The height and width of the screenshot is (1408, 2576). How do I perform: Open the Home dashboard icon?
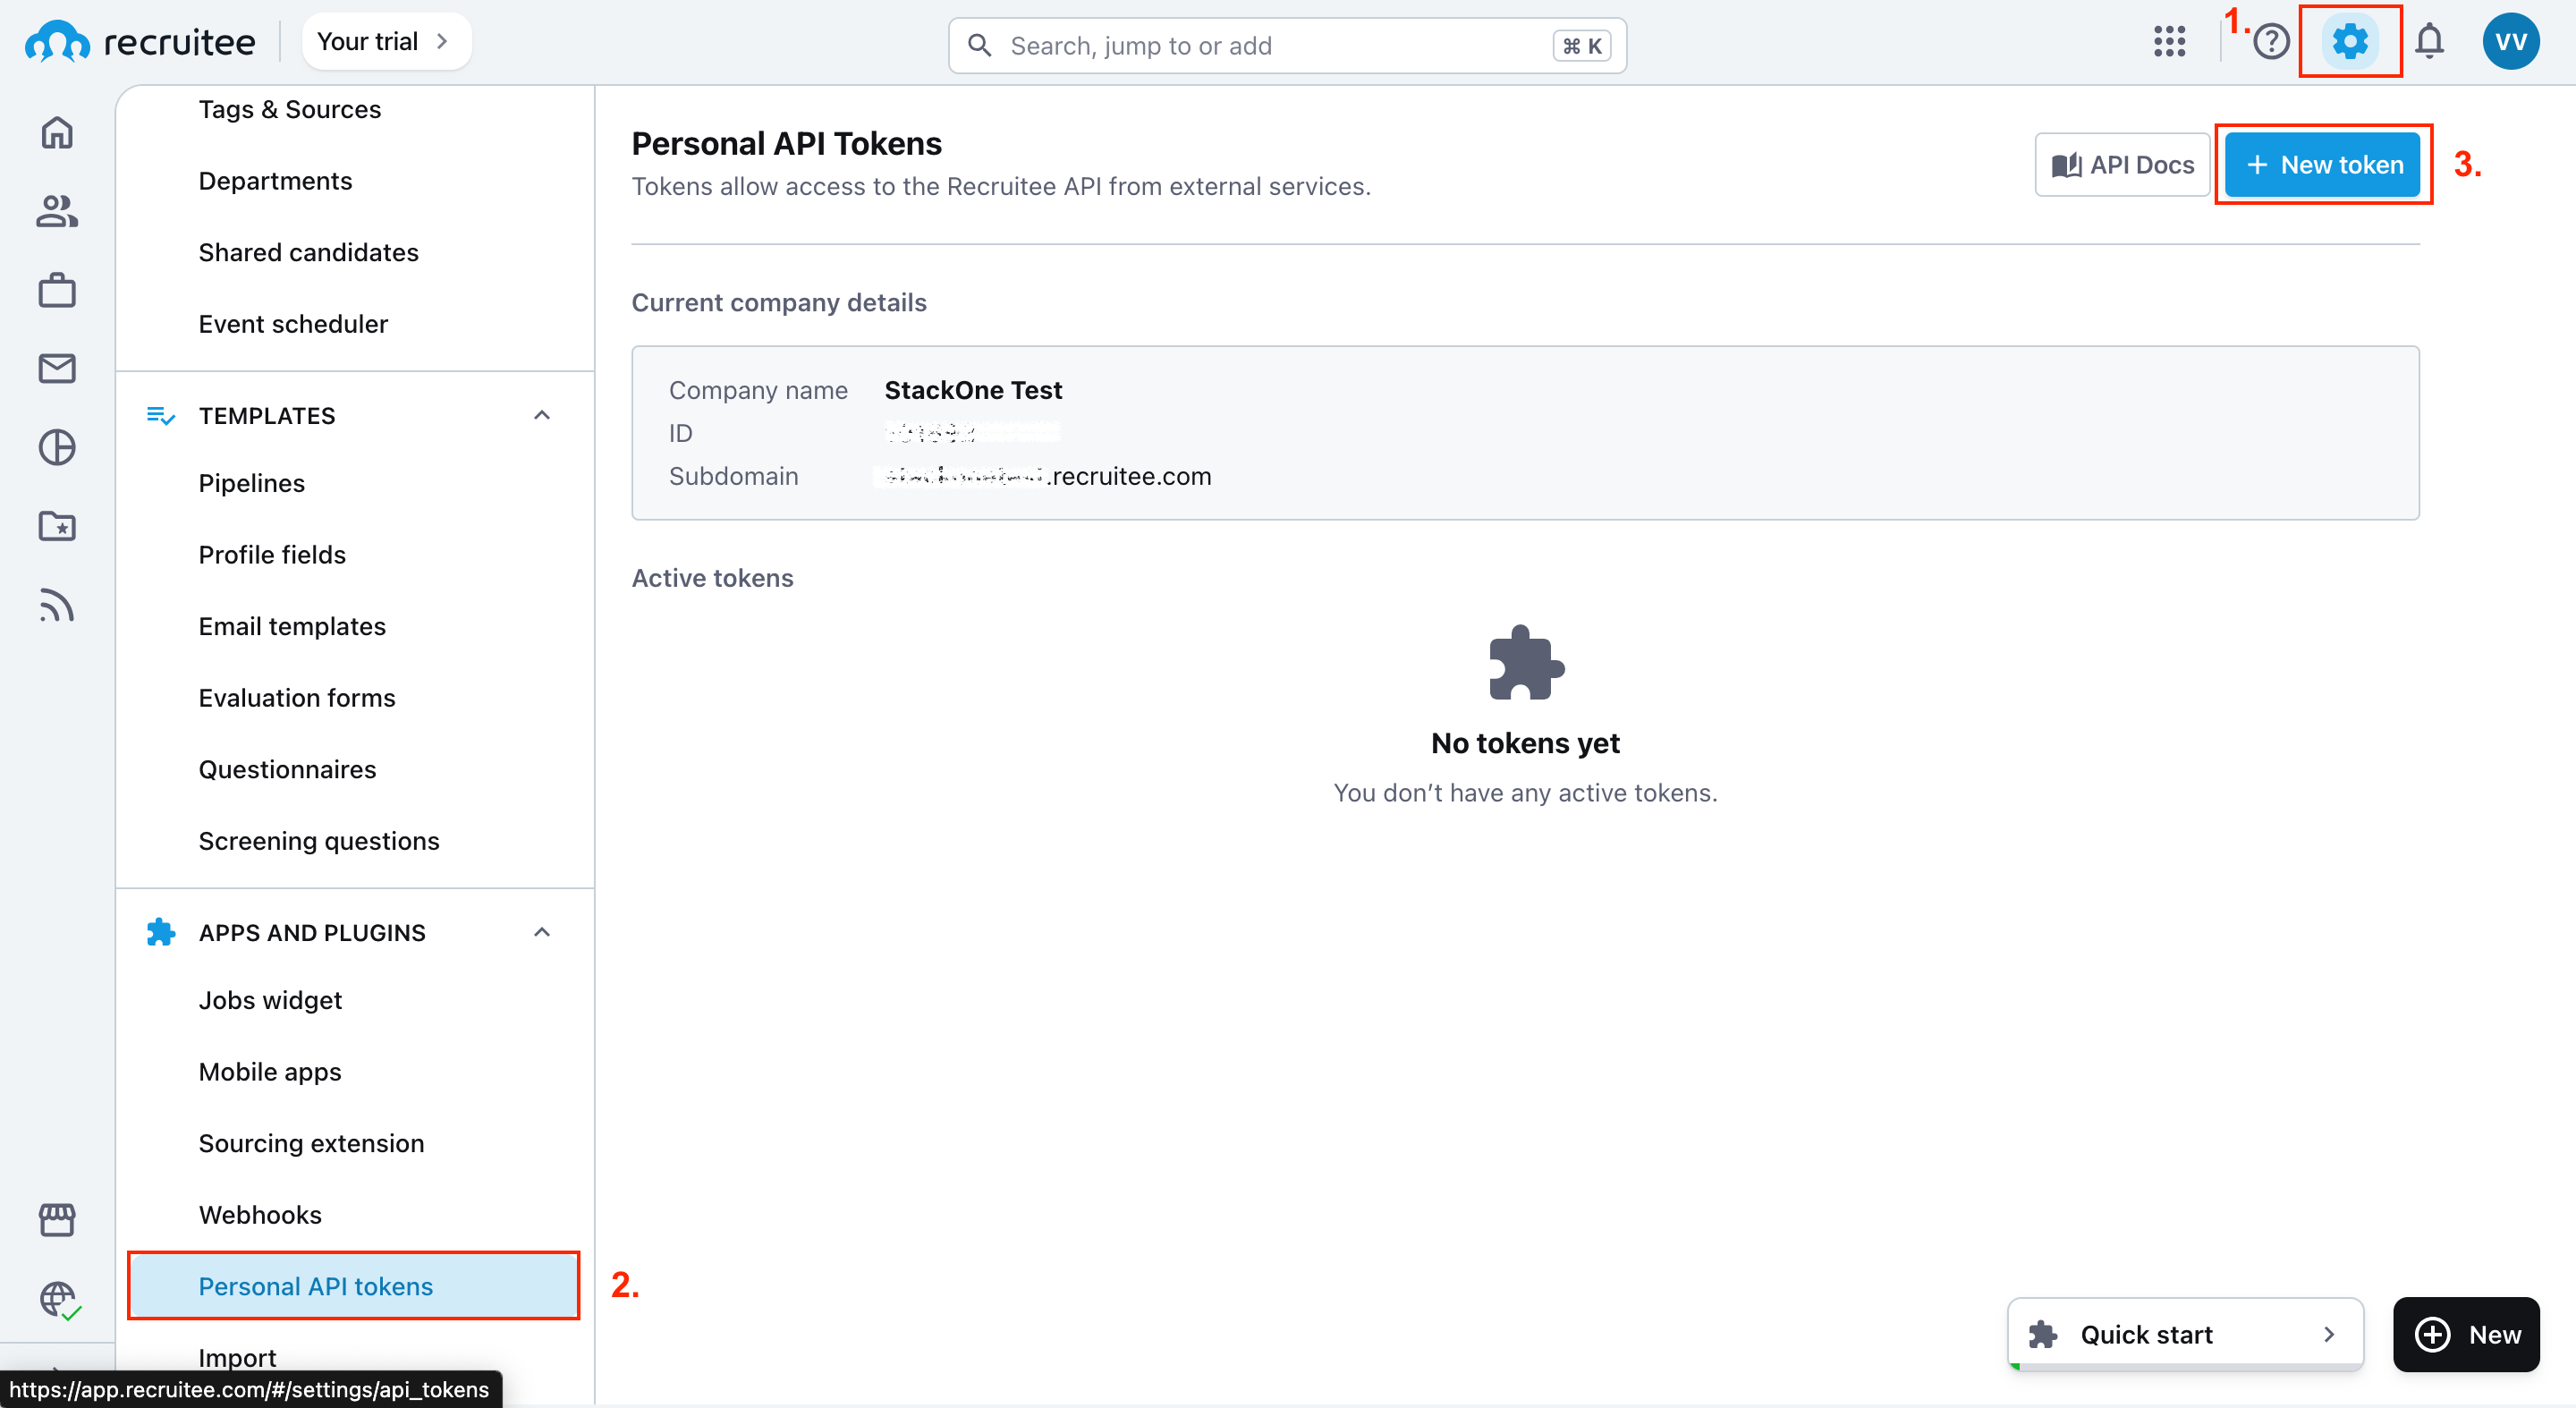pyautogui.click(x=57, y=132)
